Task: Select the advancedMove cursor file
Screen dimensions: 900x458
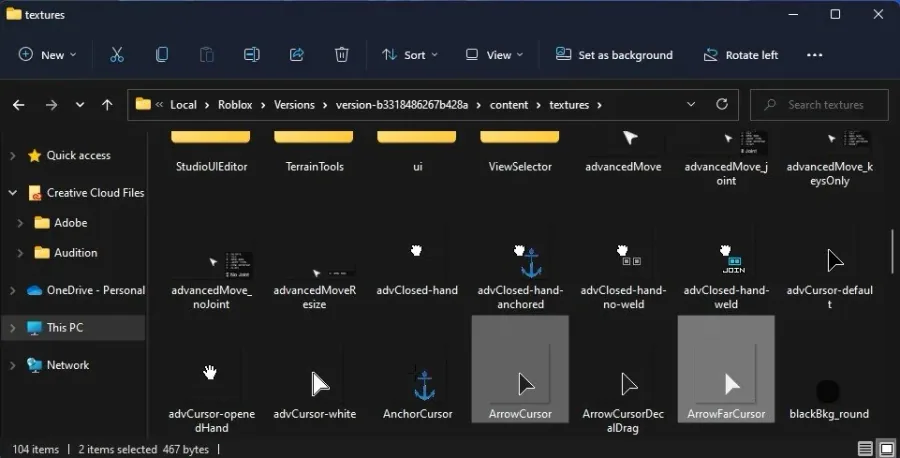Action: tap(623, 152)
